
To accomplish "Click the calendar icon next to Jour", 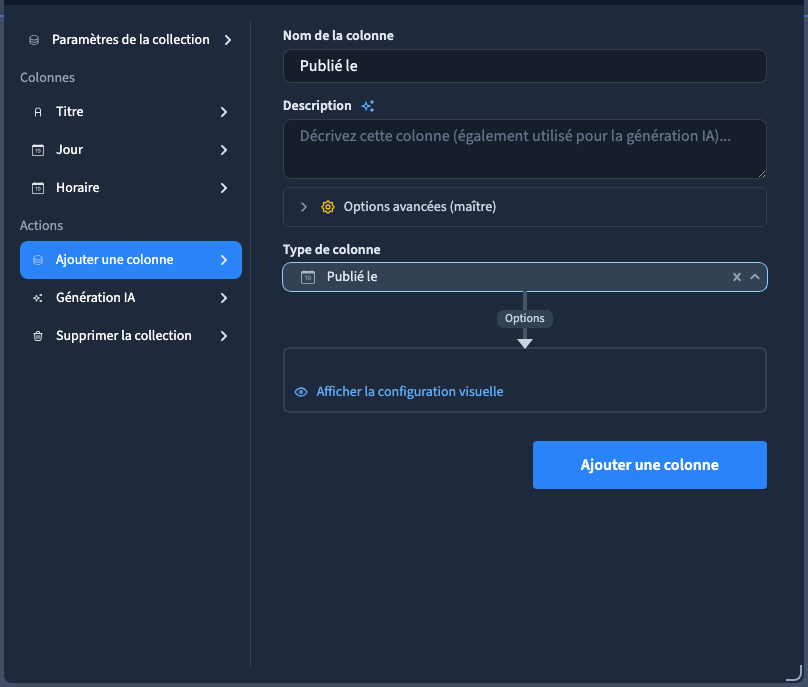I will (38, 150).
